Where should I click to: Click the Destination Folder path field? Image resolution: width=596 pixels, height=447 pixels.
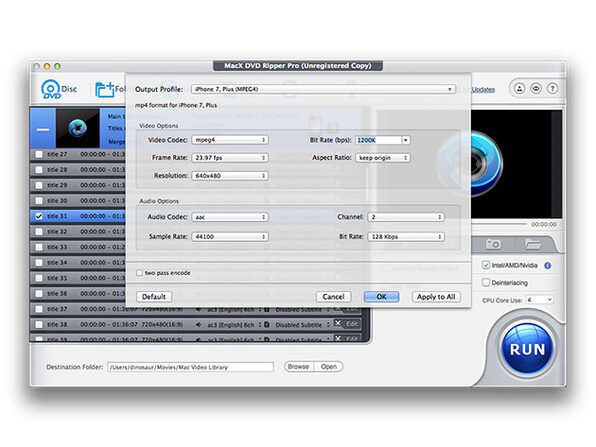pos(190,367)
